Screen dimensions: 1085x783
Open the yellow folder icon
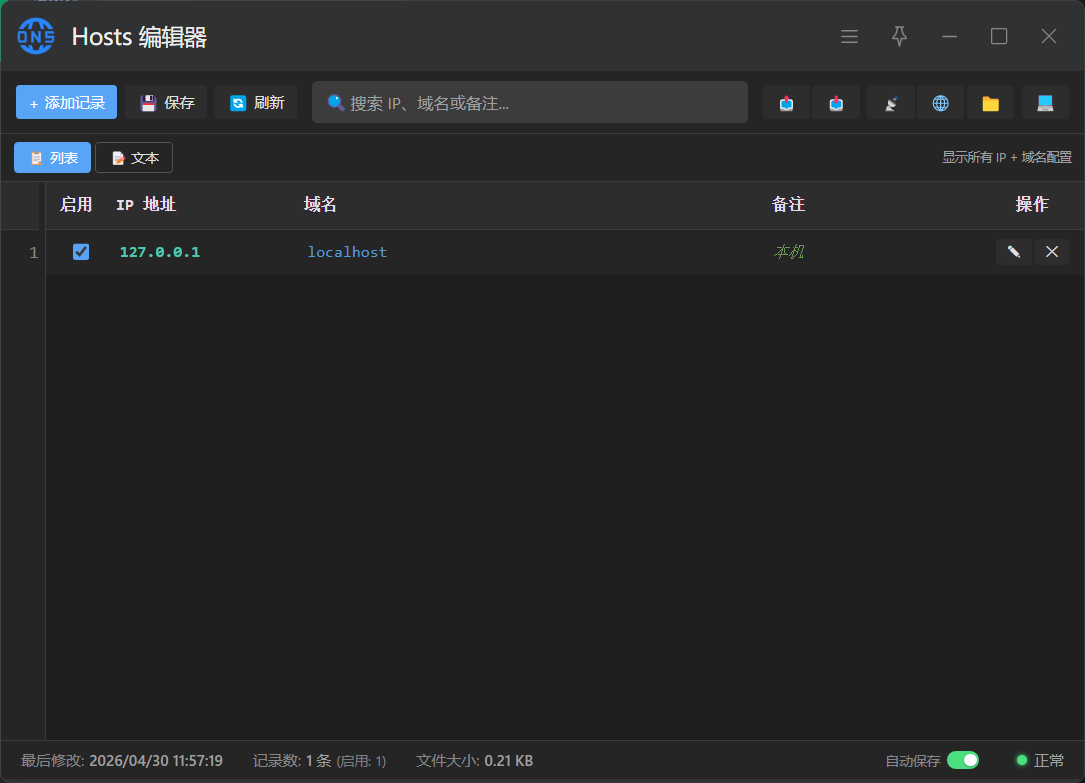click(x=990, y=103)
